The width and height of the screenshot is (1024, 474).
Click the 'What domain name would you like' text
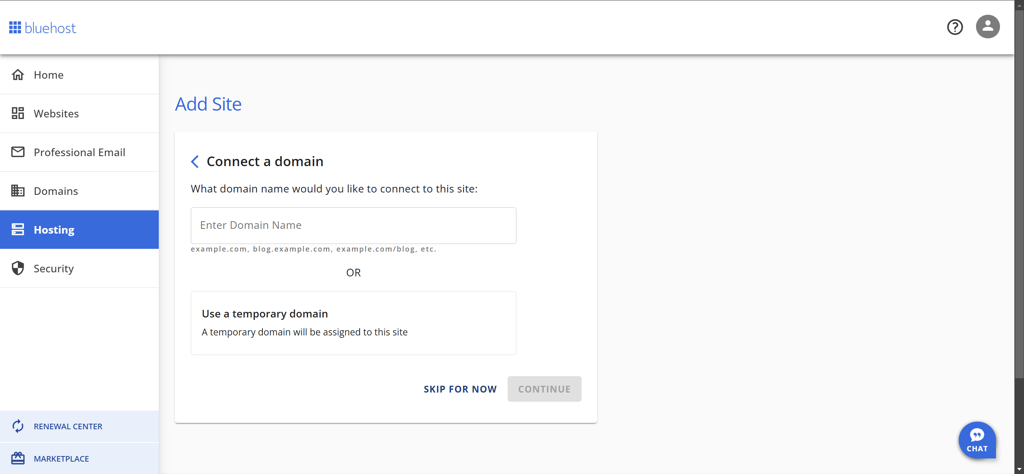pyautogui.click(x=334, y=189)
